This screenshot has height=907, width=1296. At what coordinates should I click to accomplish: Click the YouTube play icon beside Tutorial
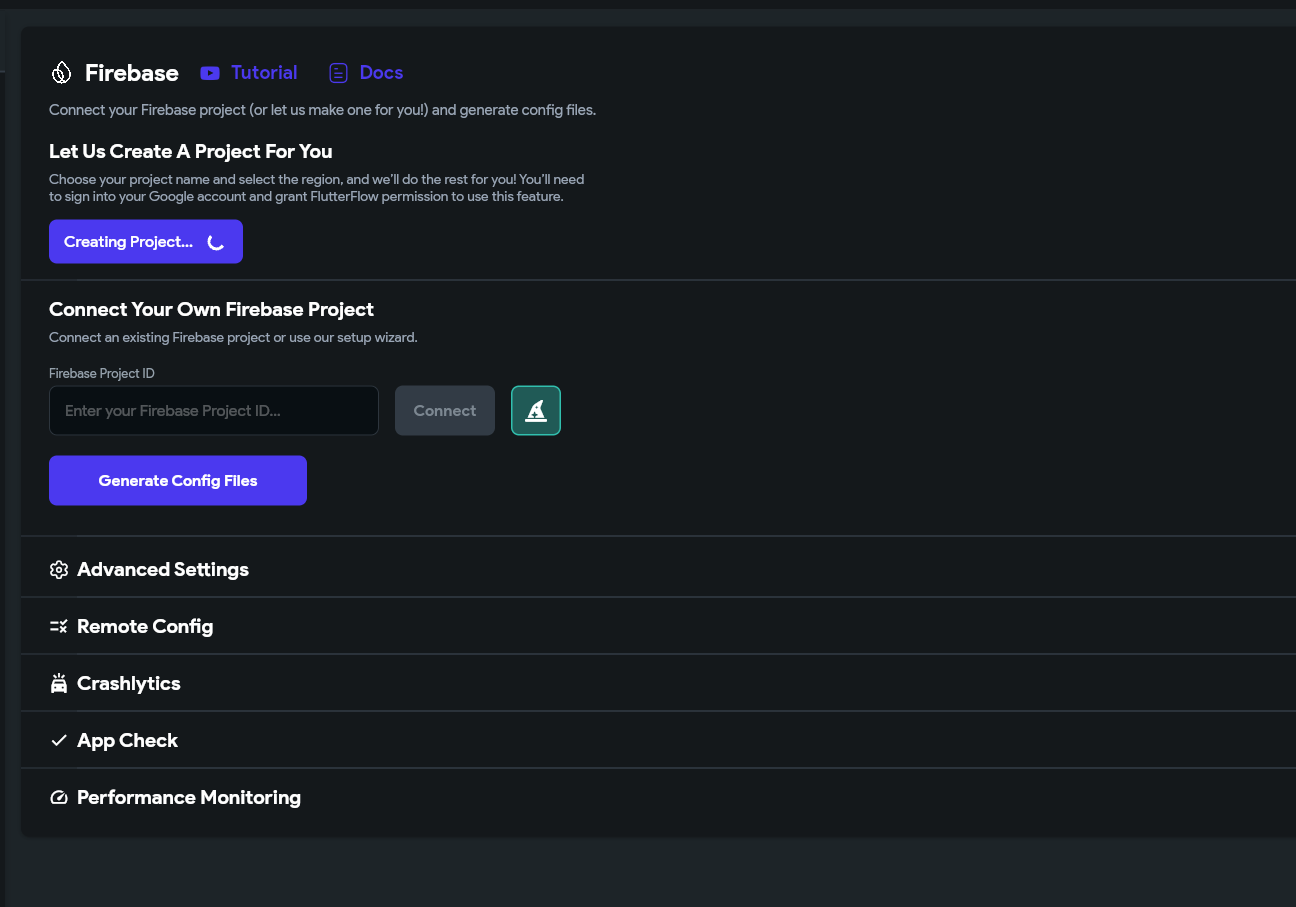210,73
